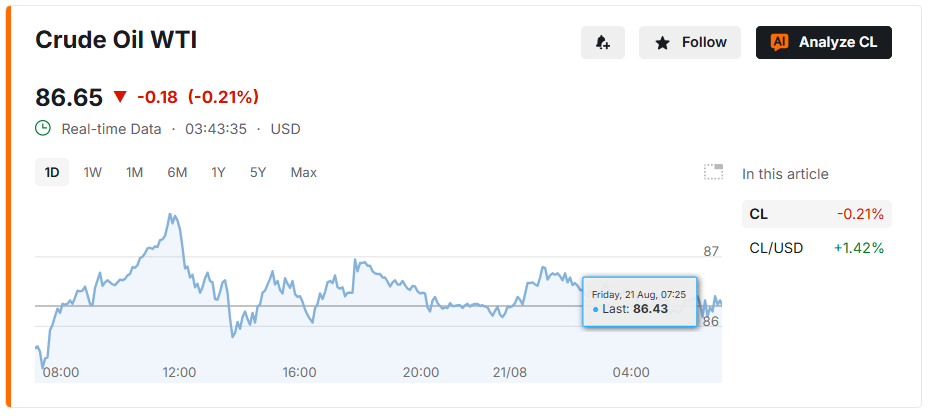Select the 6M chart range
Viewport: 932px width, 418px height.
pos(177,172)
